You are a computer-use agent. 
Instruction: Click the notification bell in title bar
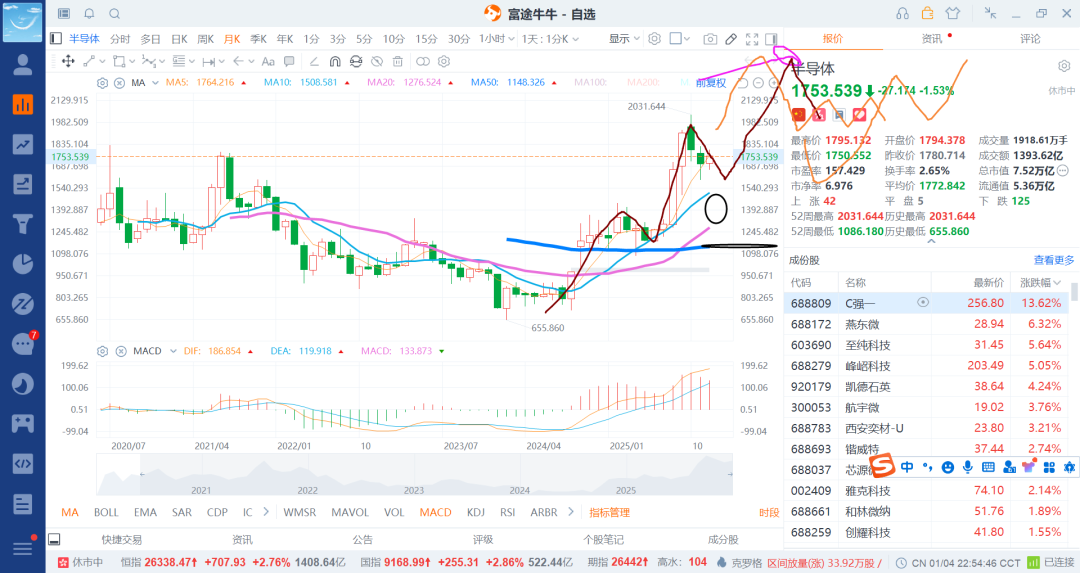[x=90, y=14]
